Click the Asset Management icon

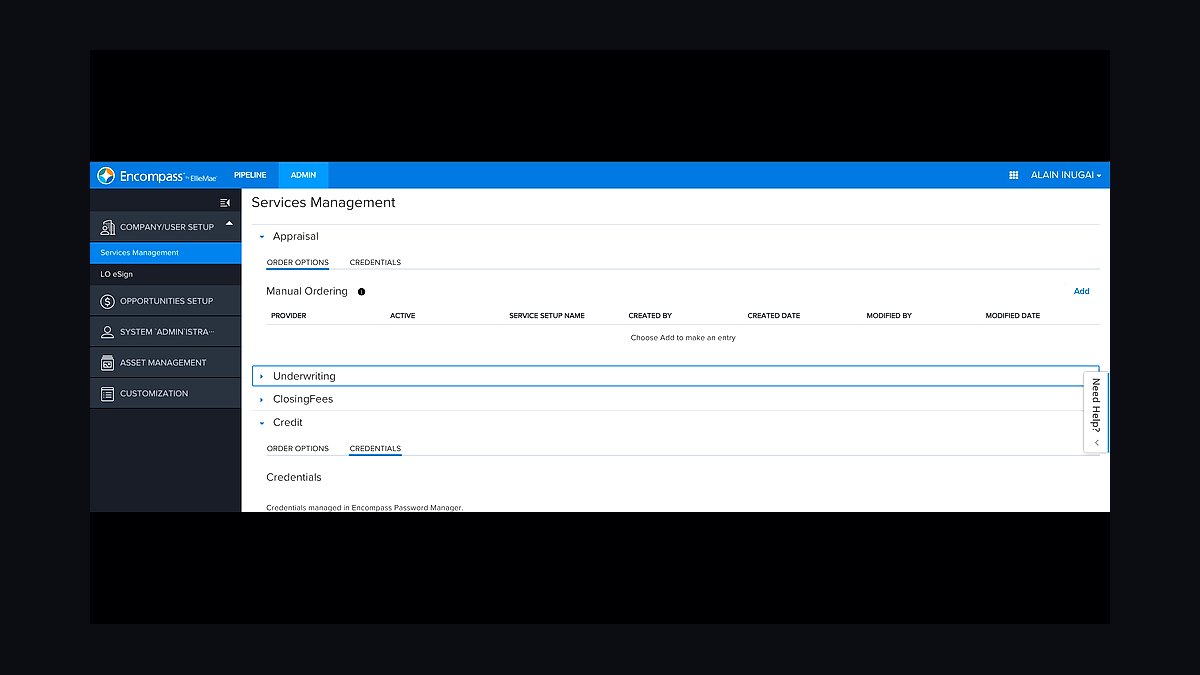tap(107, 363)
